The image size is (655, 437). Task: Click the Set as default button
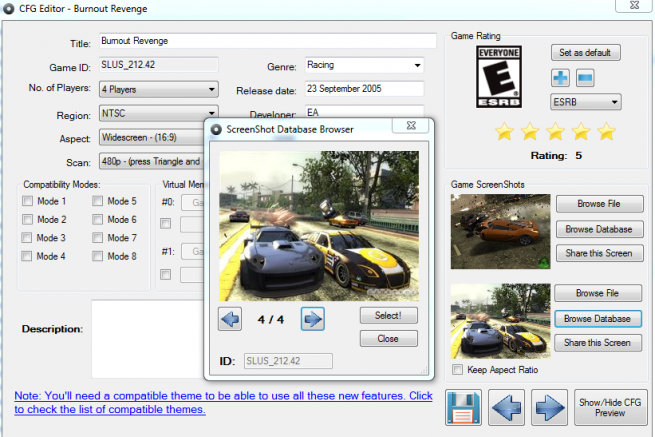[x=585, y=52]
